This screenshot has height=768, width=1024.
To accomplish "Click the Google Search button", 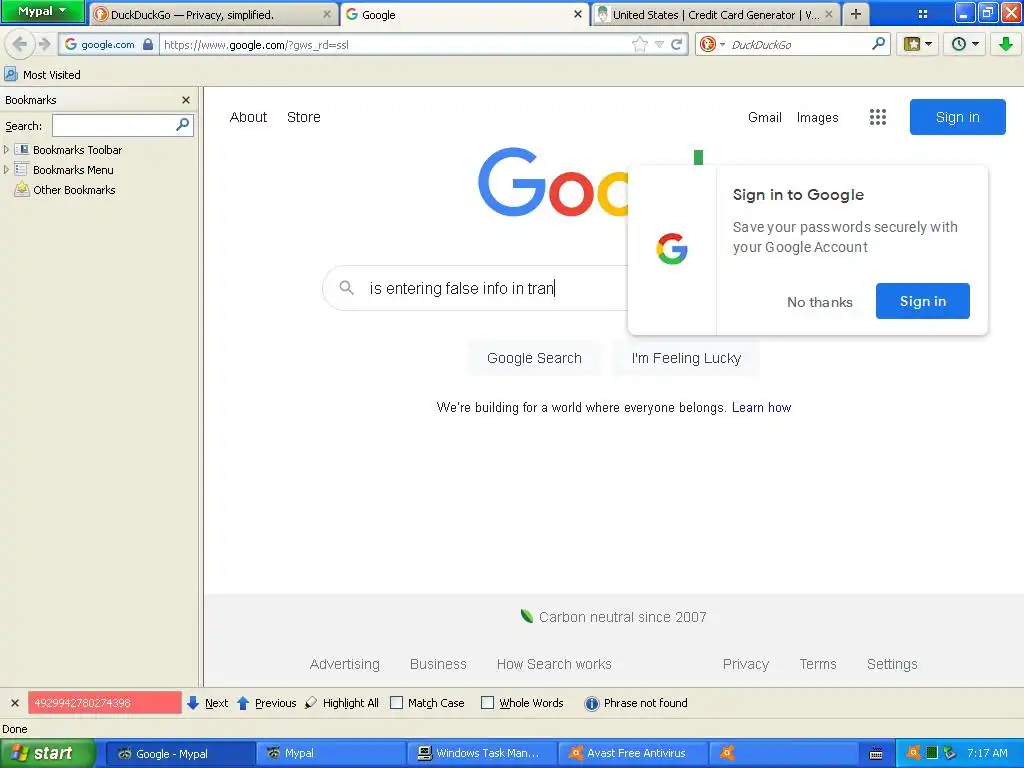I will (534, 358).
